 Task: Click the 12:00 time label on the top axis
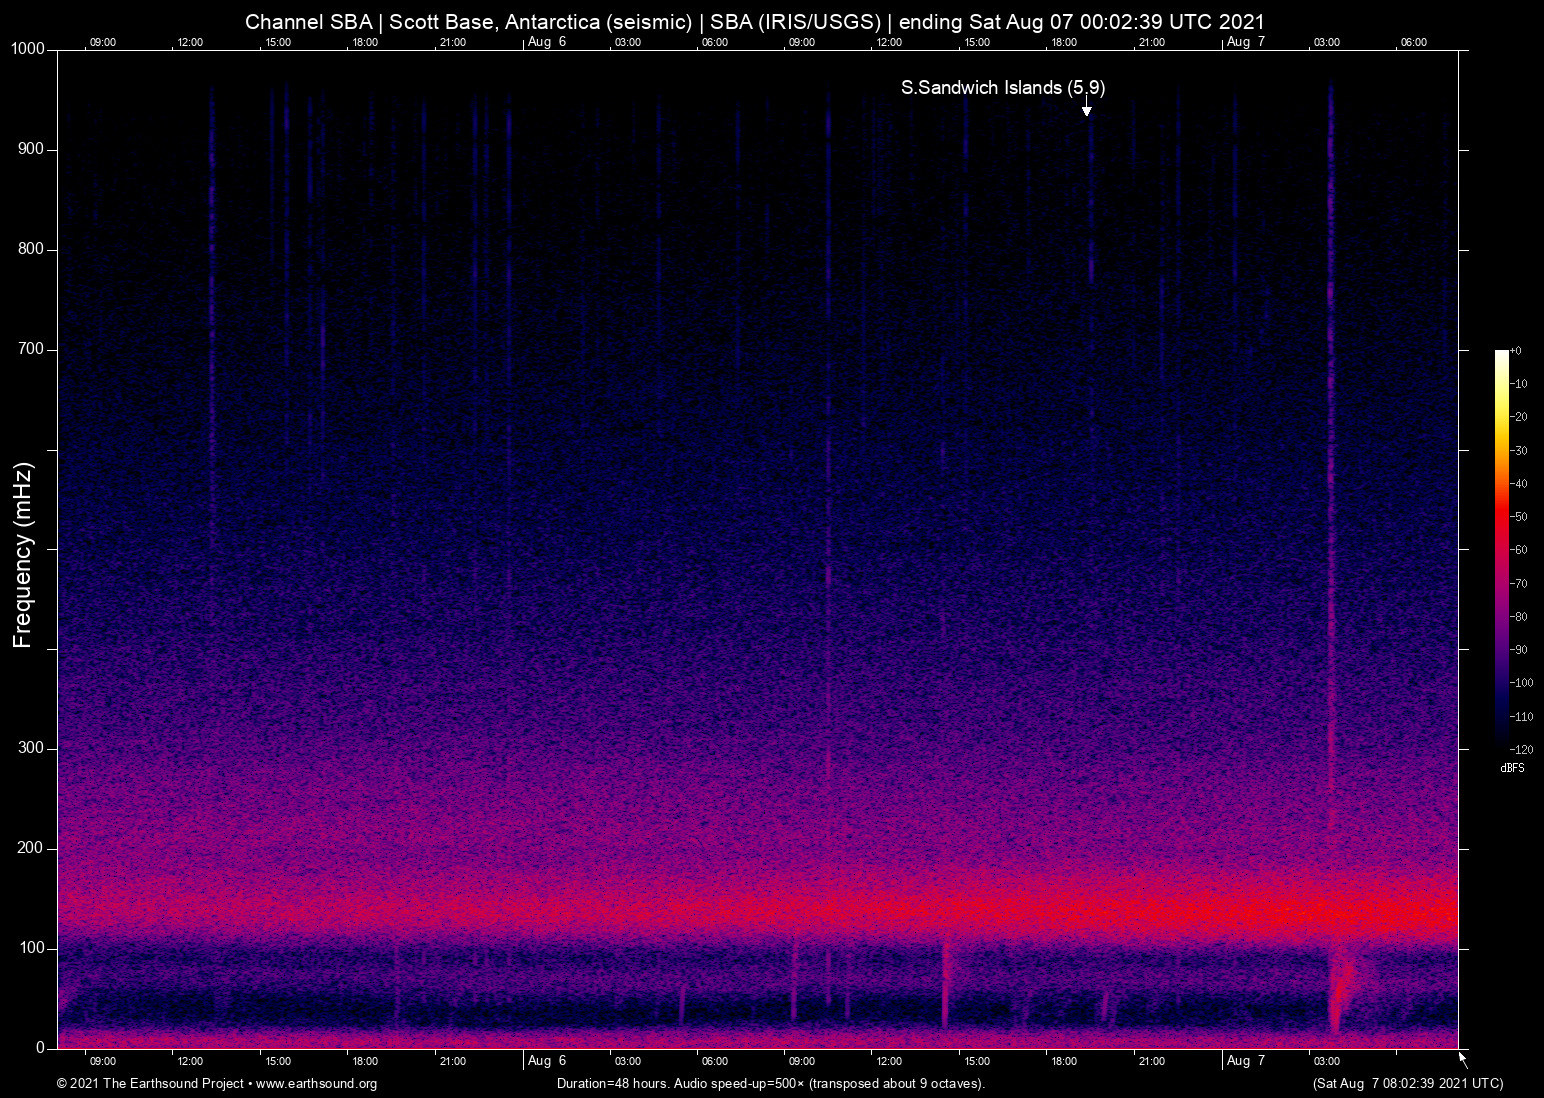point(191,42)
